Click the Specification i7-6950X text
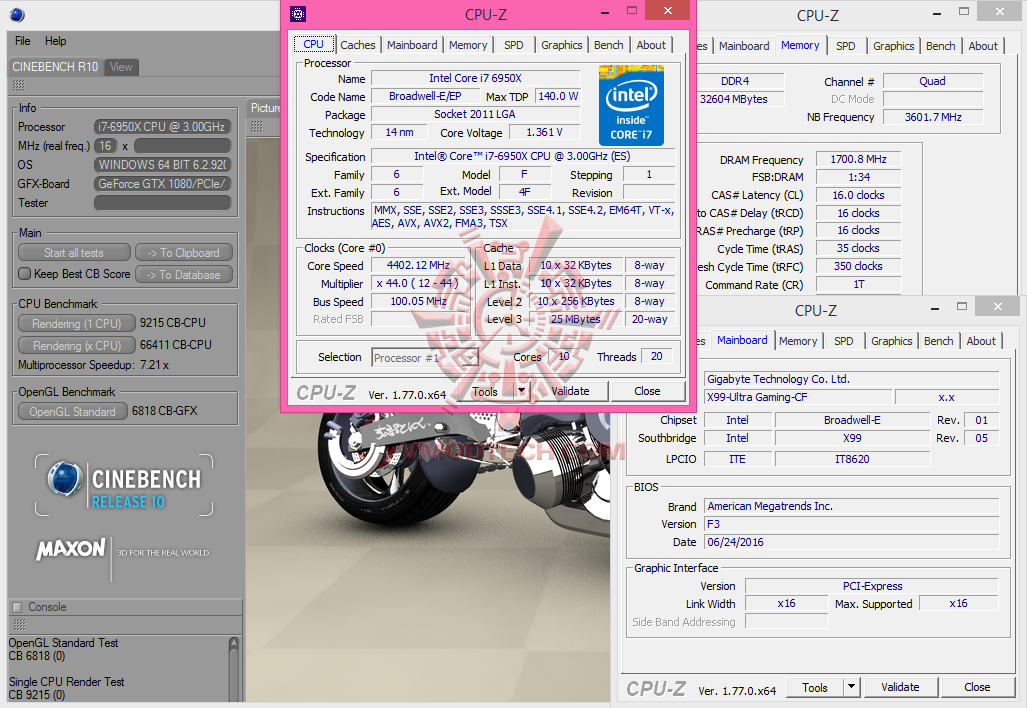Screen dimensions: 1027x708 pyautogui.click(x=522, y=156)
